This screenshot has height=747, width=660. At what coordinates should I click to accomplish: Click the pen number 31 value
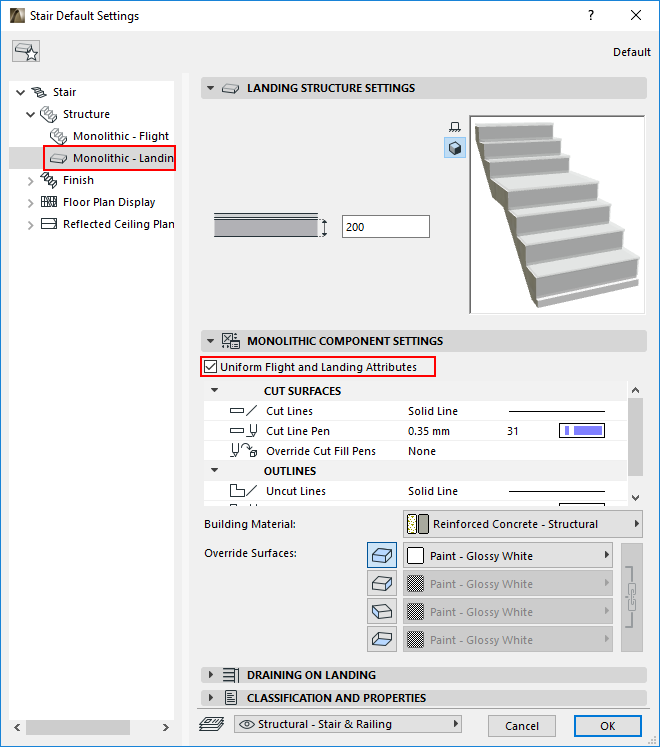click(512, 431)
